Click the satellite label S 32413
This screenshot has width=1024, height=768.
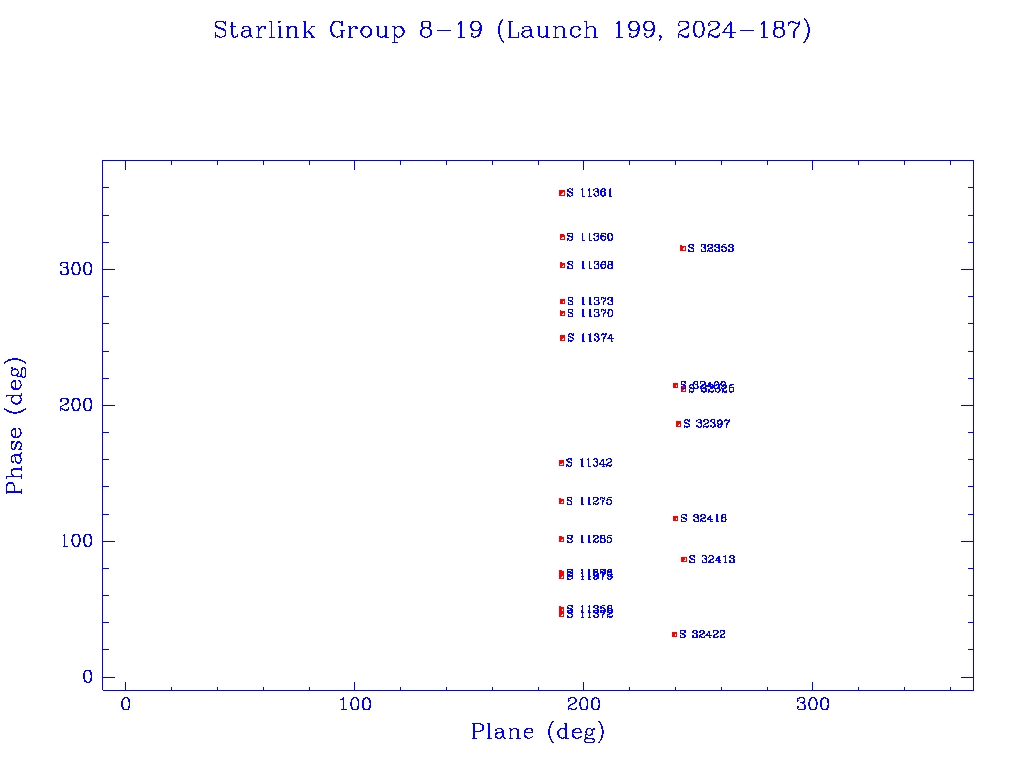coord(712,559)
